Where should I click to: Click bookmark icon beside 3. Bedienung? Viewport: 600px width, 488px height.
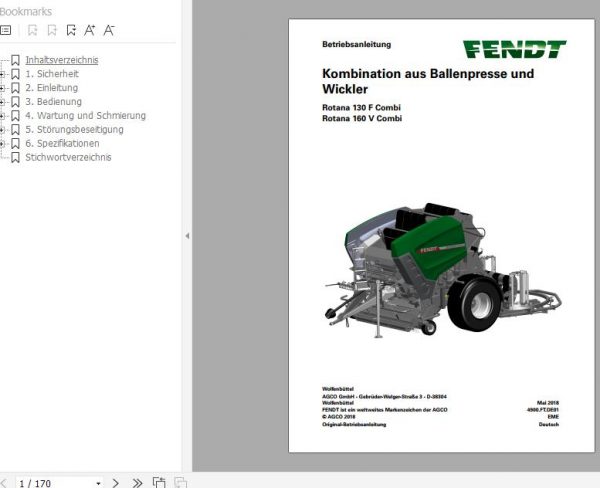(x=15, y=102)
